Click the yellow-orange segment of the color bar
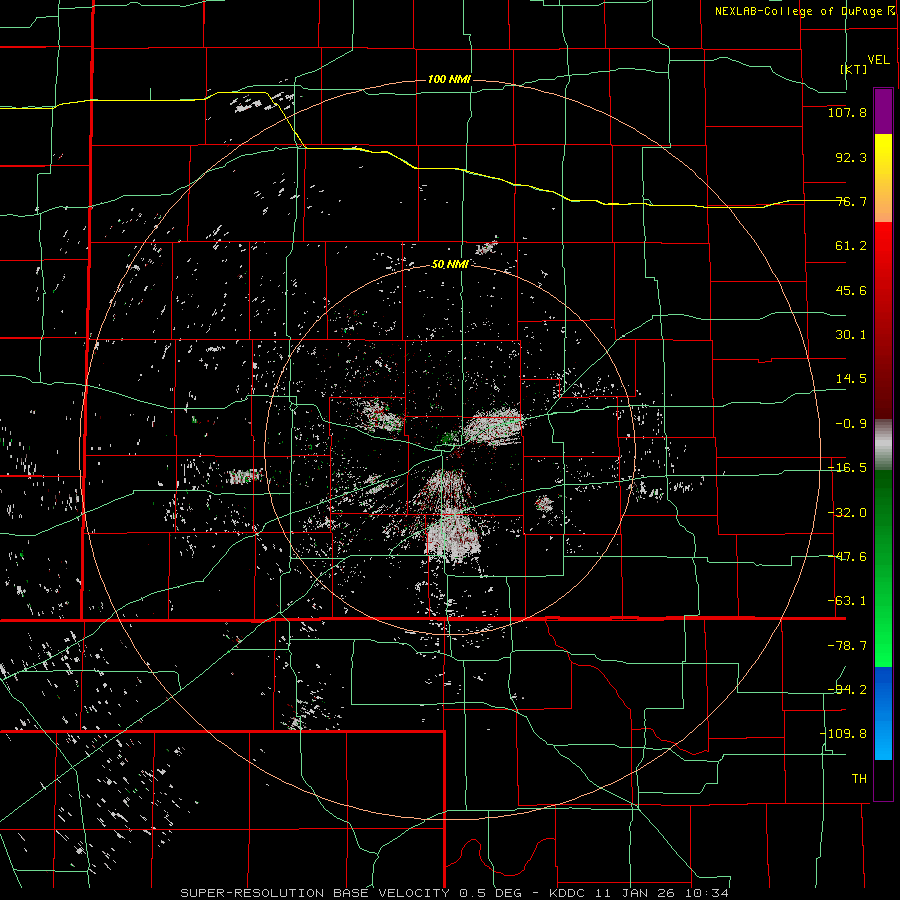 pyautogui.click(x=883, y=178)
